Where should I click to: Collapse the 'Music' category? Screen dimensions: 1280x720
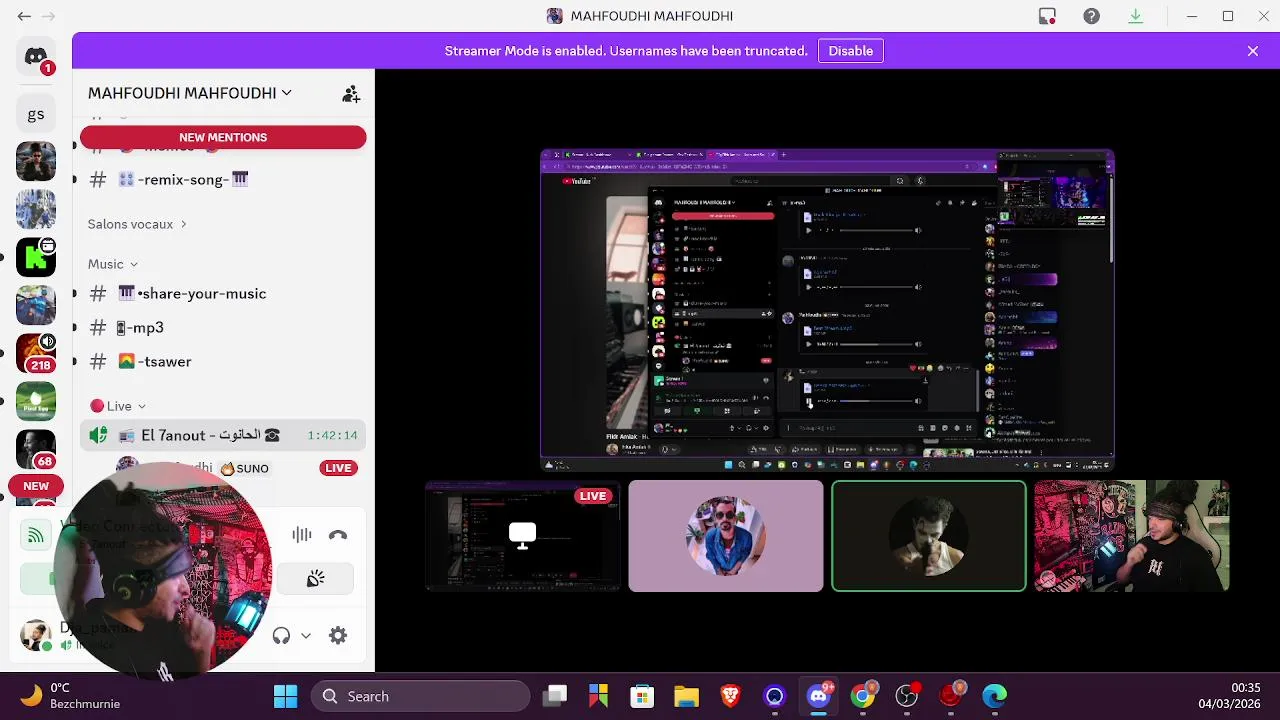(112, 264)
